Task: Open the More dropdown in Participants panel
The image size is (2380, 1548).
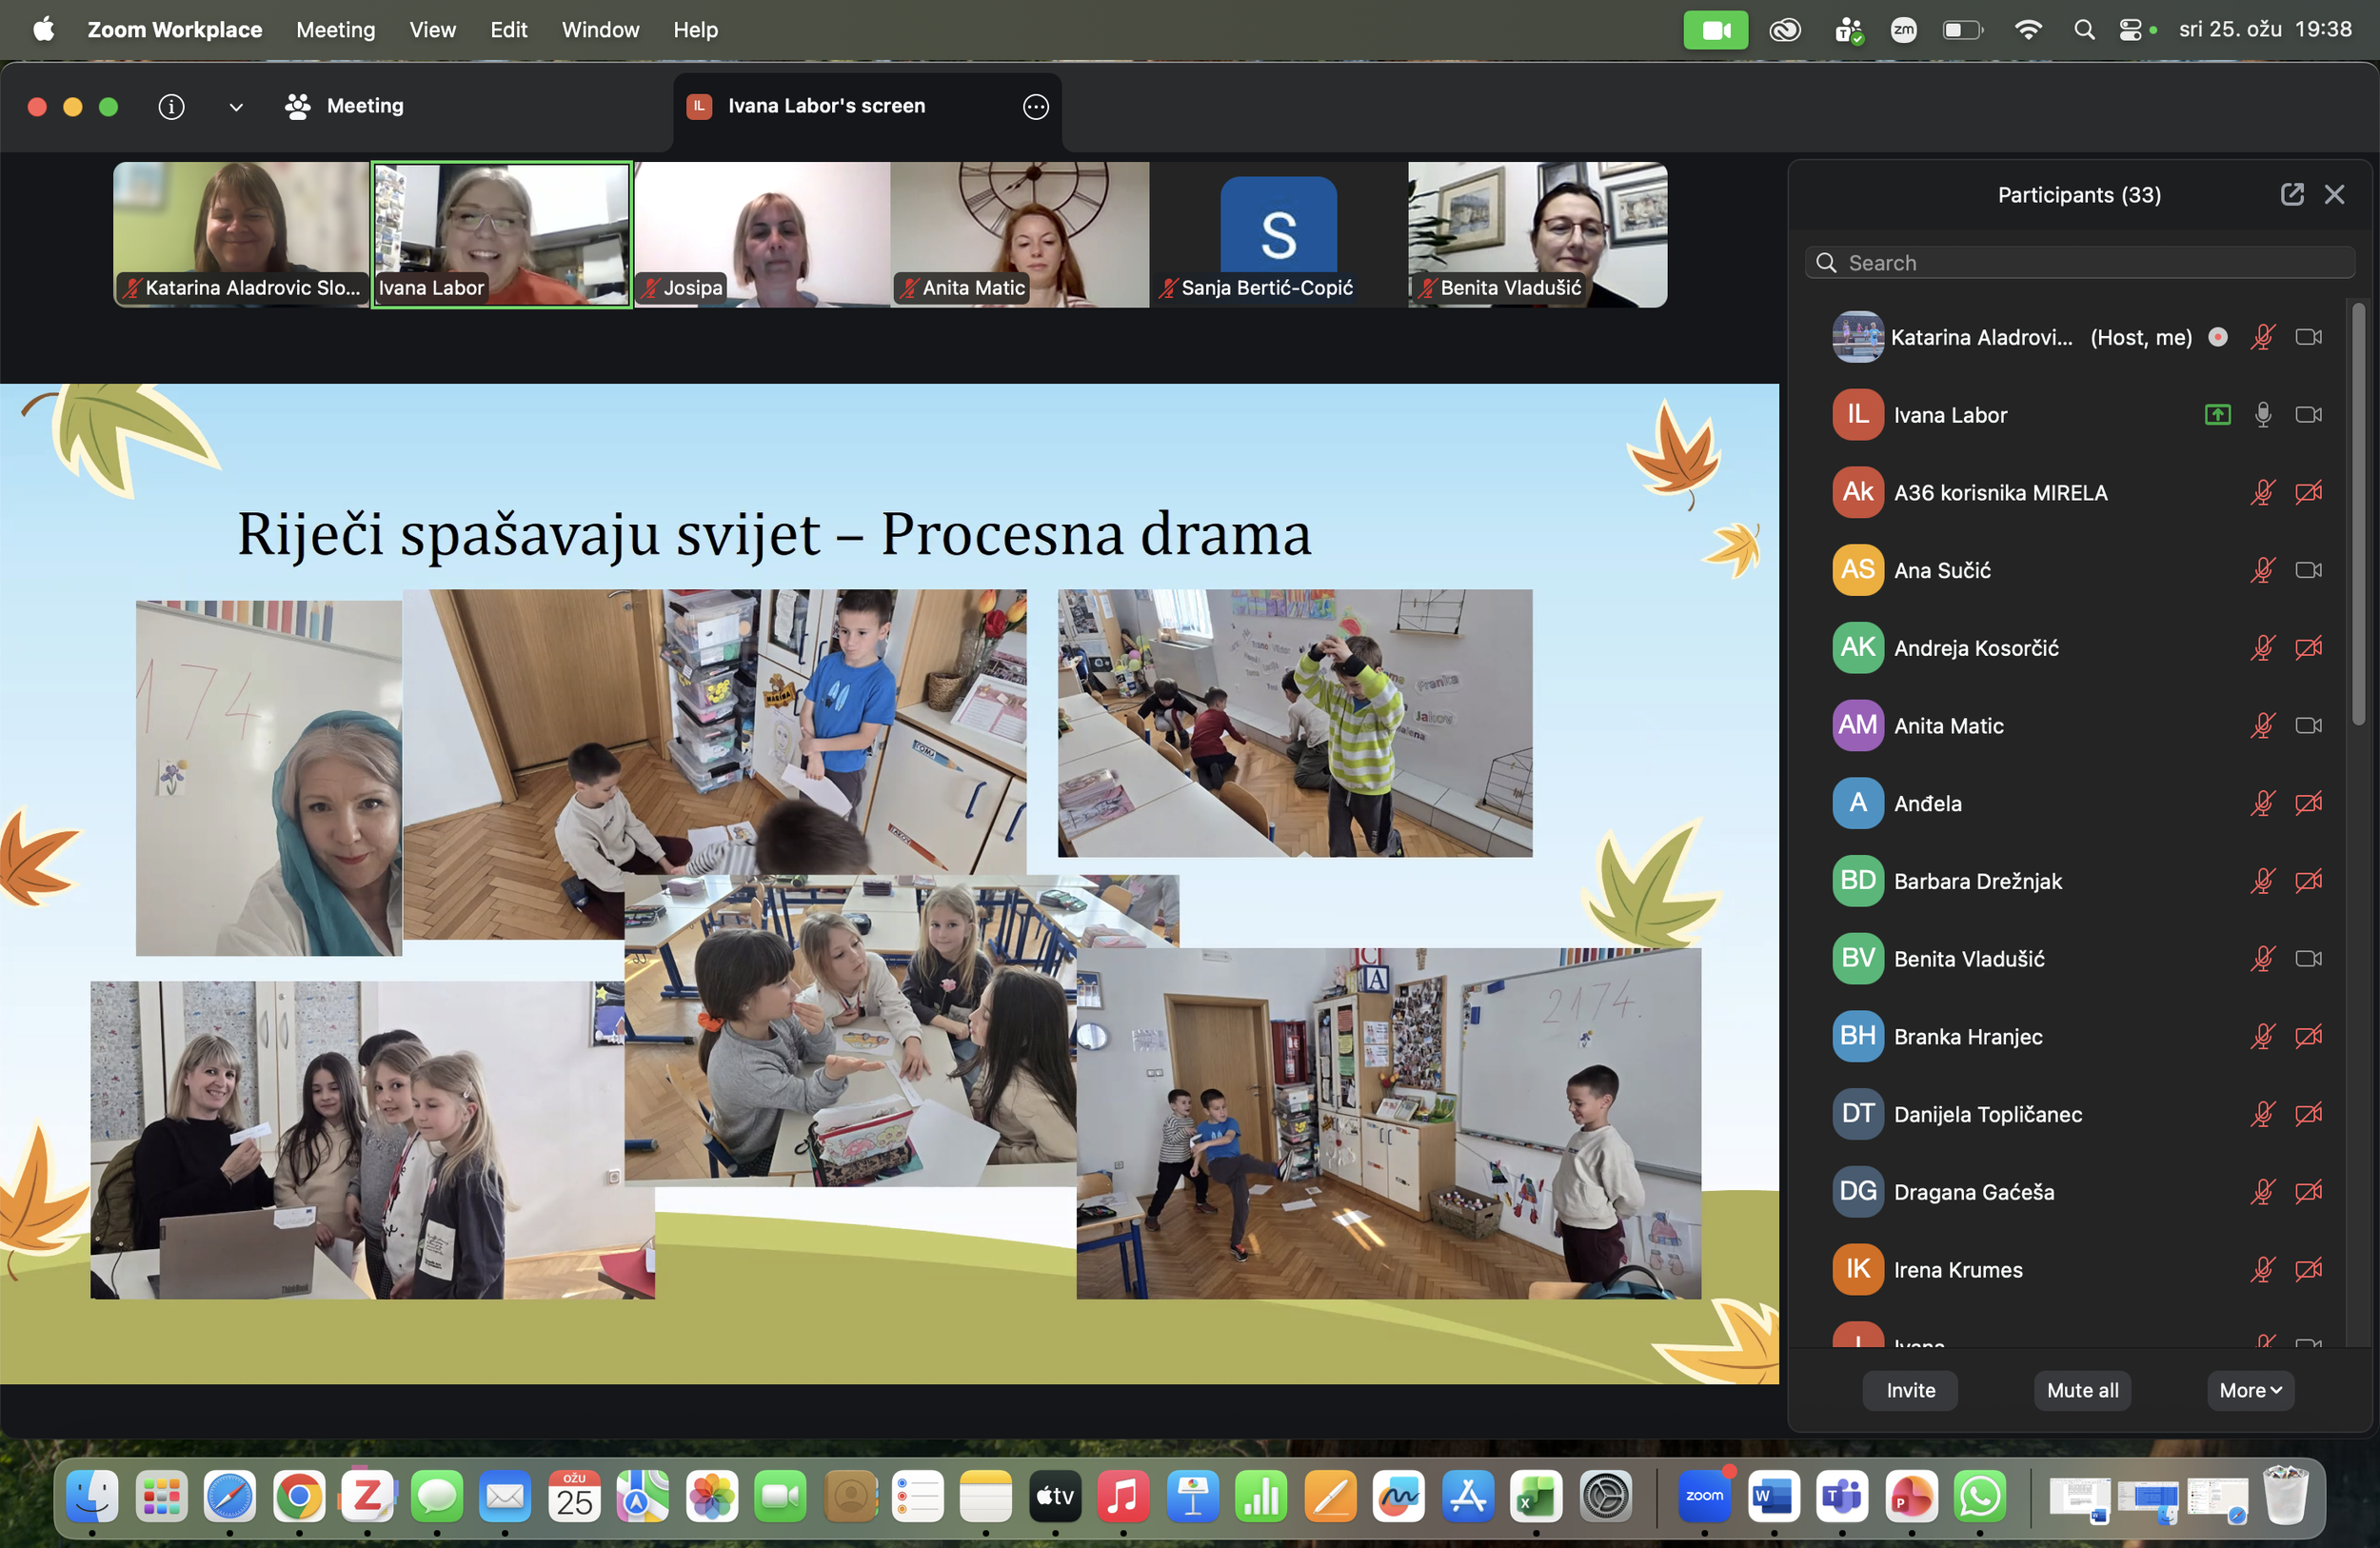Action: click(2250, 1390)
